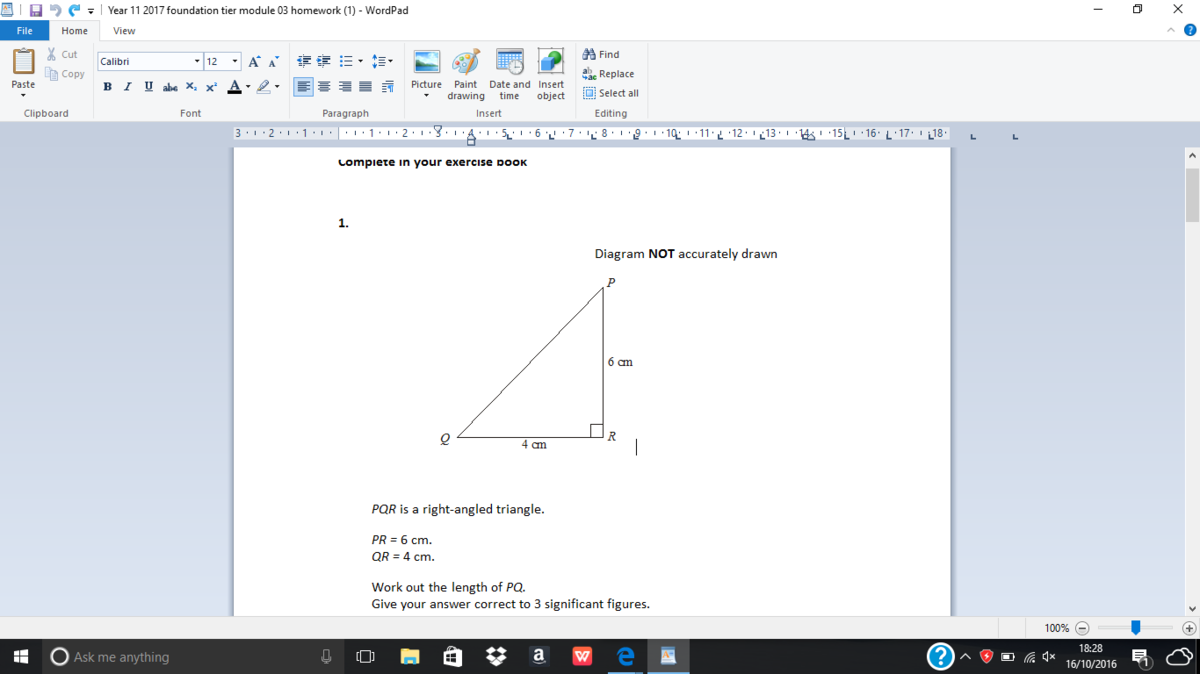Switch to the View tab
The image size is (1200, 674).
124,31
